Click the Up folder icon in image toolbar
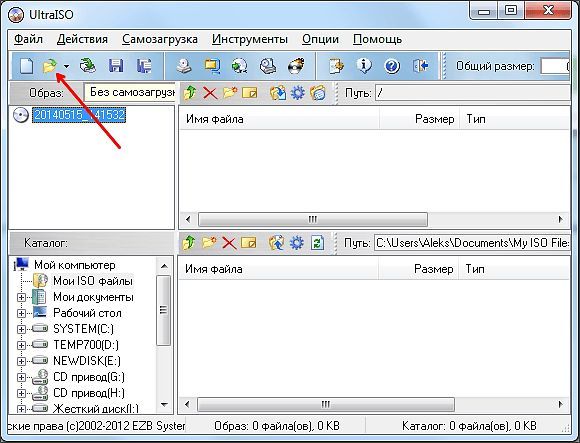 190,93
